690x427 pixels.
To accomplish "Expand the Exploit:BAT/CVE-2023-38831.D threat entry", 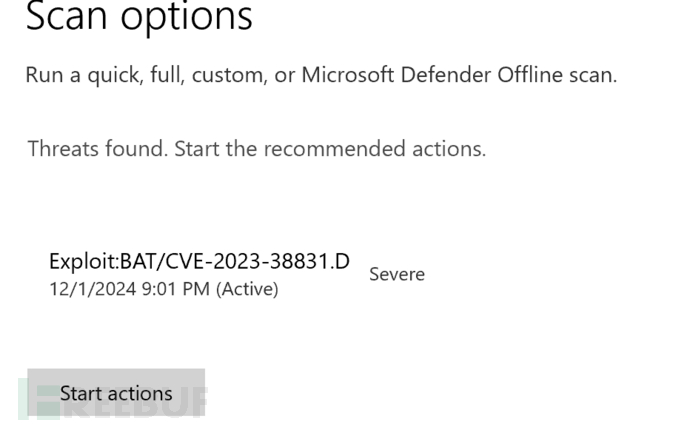I will click(199, 262).
